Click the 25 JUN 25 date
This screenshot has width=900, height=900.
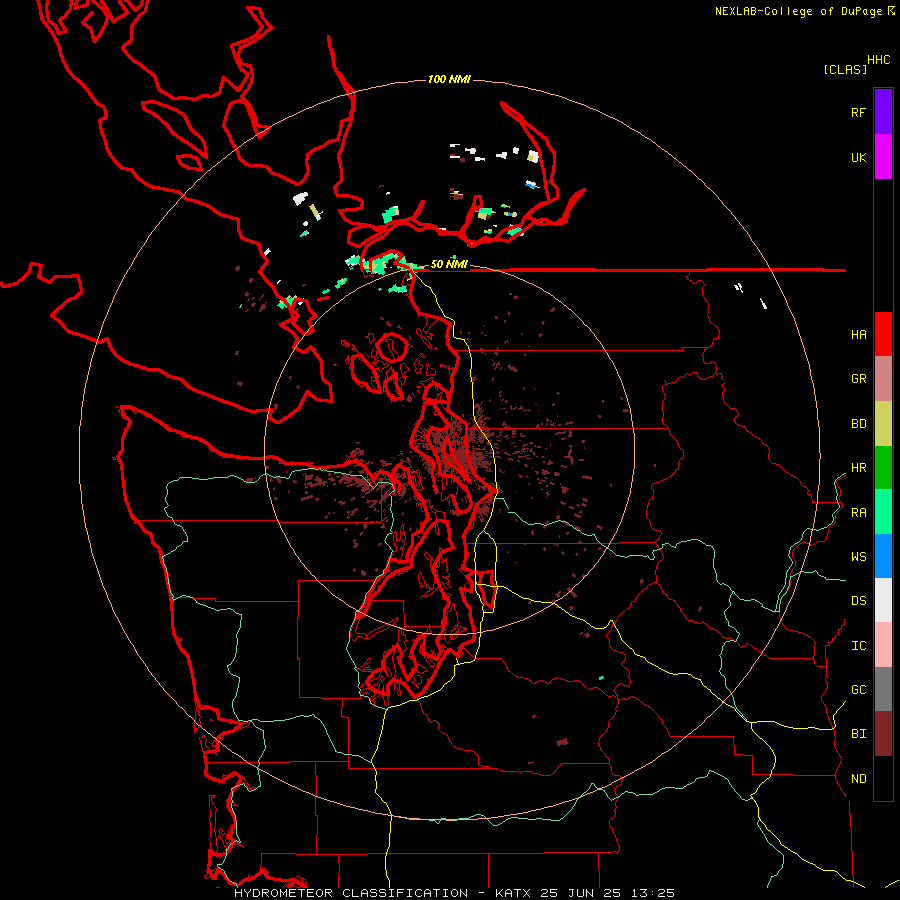(x=582, y=893)
